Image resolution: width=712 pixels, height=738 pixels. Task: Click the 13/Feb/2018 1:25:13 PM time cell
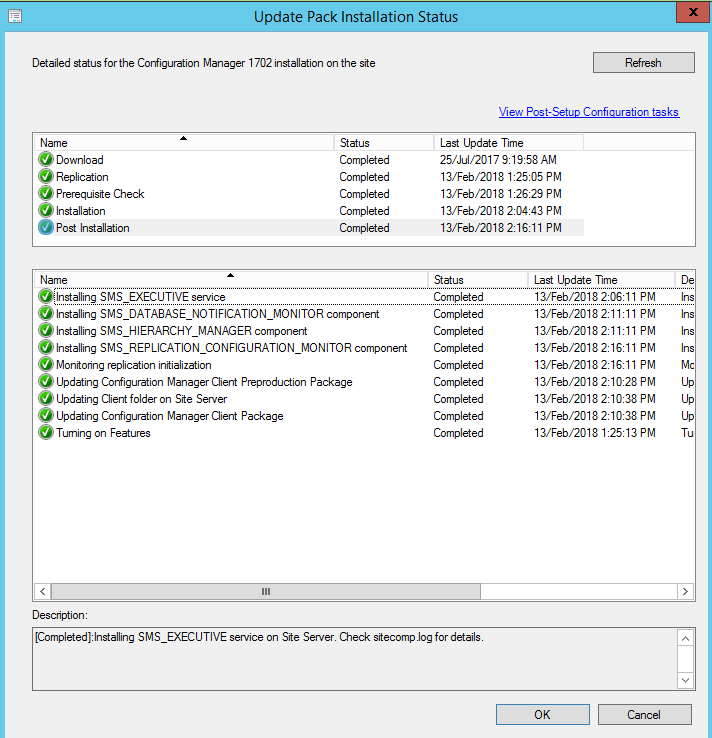595,433
